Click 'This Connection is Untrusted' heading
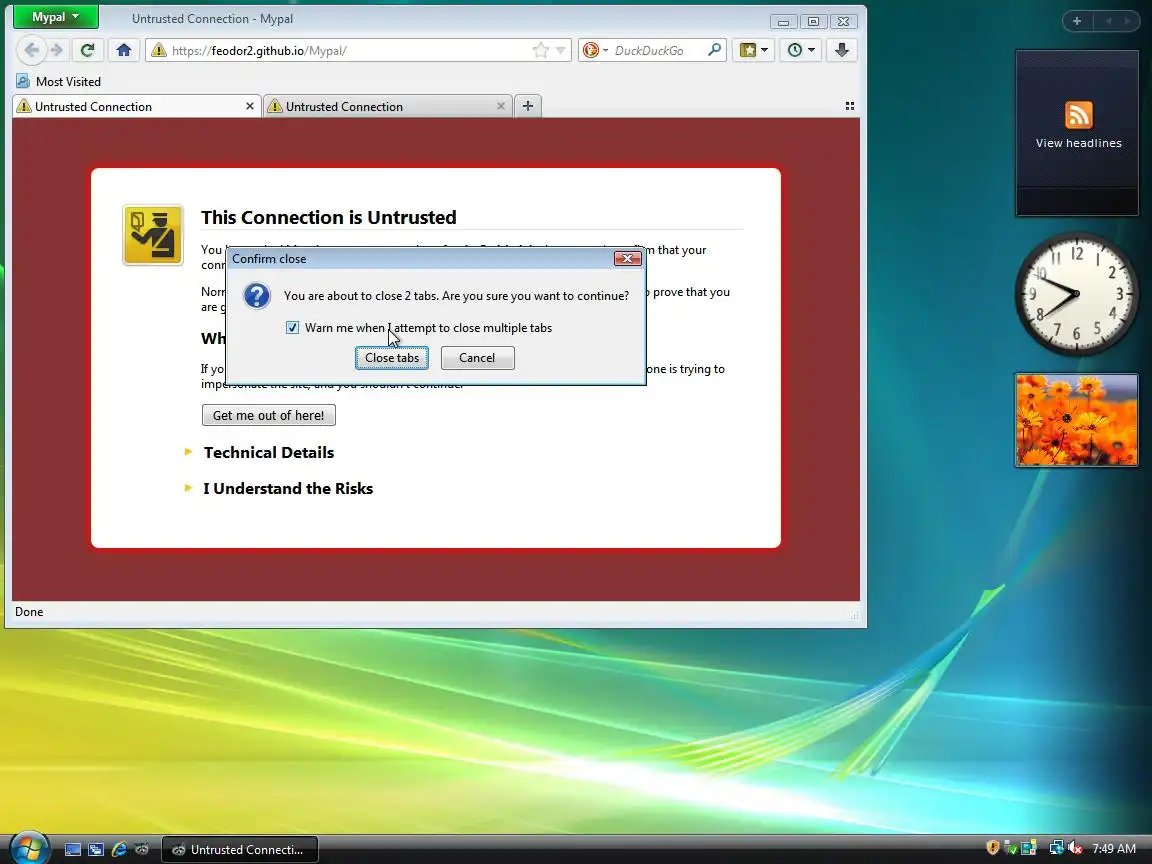1152x864 pixels. click(x=328, y=217)
